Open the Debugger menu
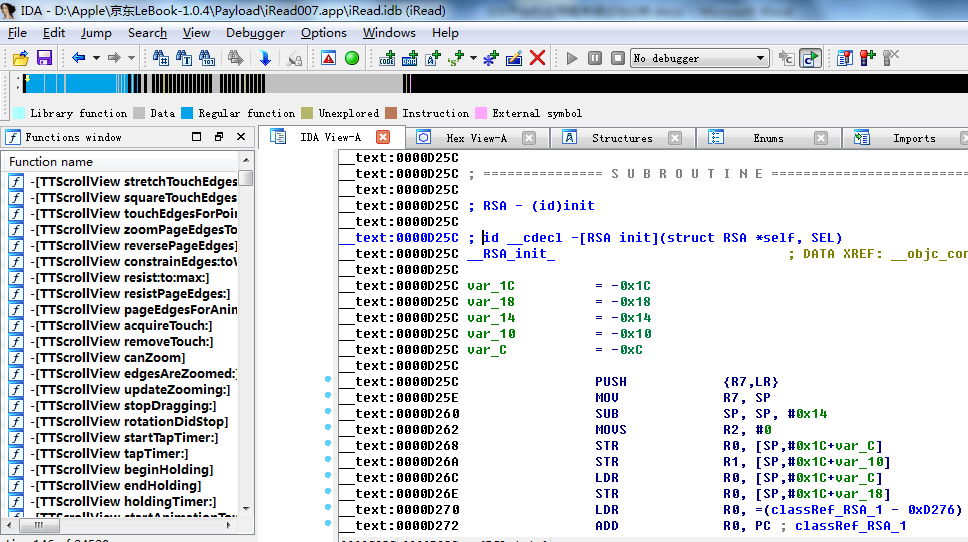Image resolution: width=968 pixels, height=542 pixels. [255, 33]
